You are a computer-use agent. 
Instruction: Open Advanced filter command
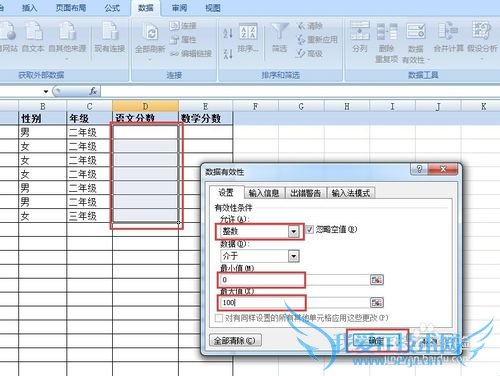coord(310,53)
